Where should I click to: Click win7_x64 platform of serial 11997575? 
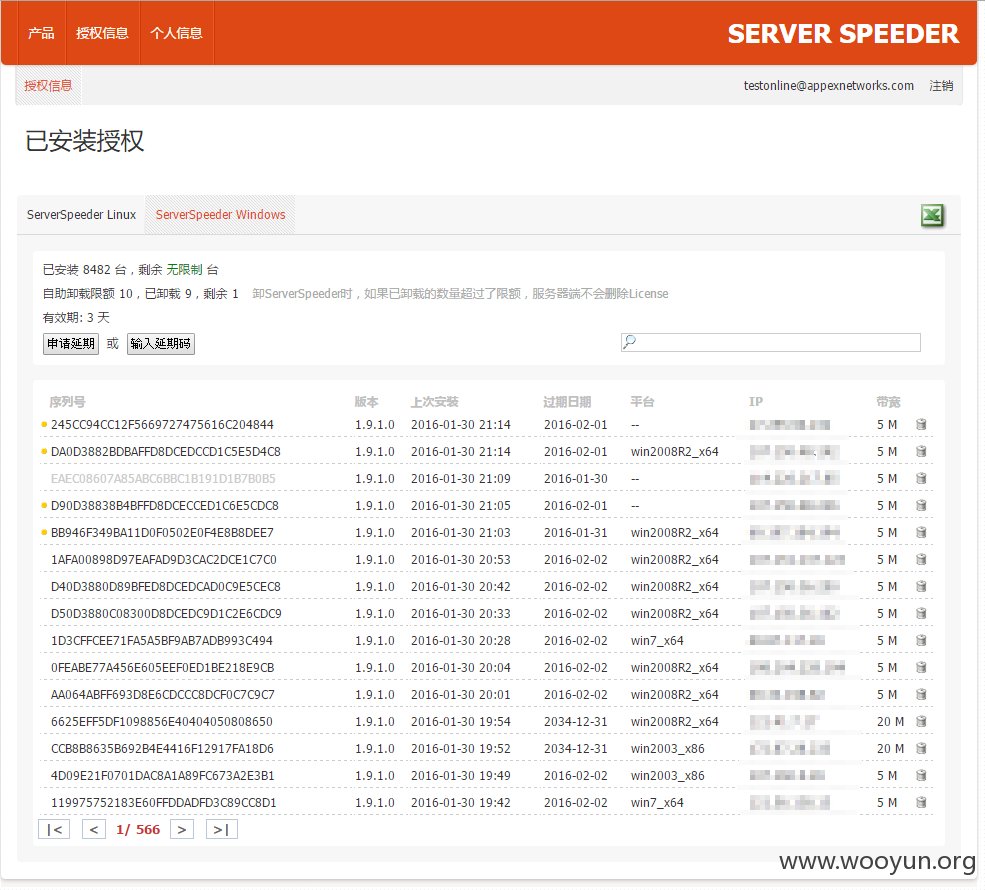coord(657,803)
